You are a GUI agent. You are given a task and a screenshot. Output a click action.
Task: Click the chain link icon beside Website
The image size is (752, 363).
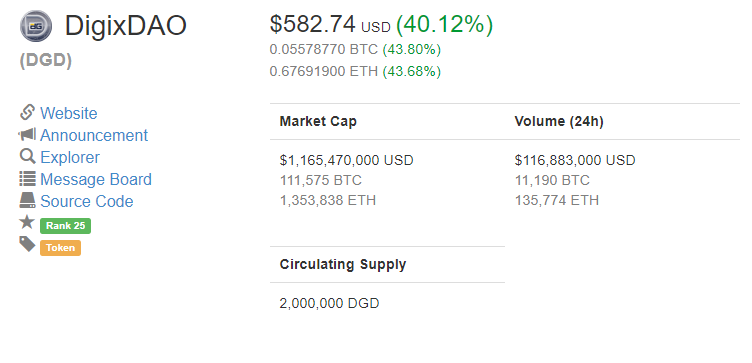(x=27, y=112)
